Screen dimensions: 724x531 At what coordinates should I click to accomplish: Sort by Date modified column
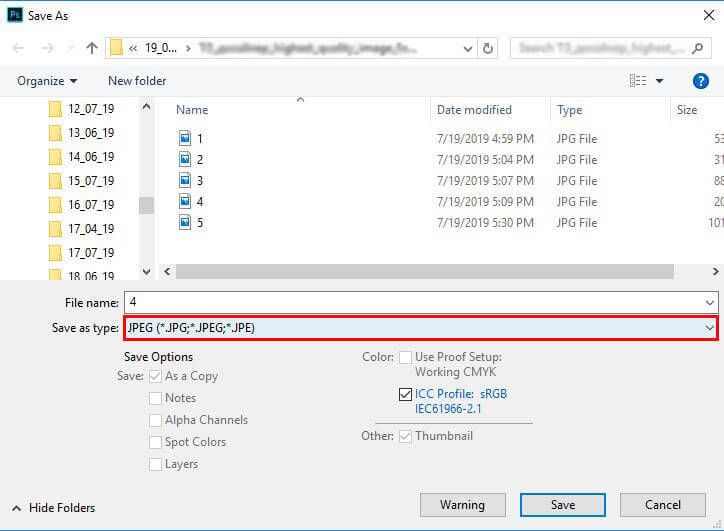tap(474, 110)
